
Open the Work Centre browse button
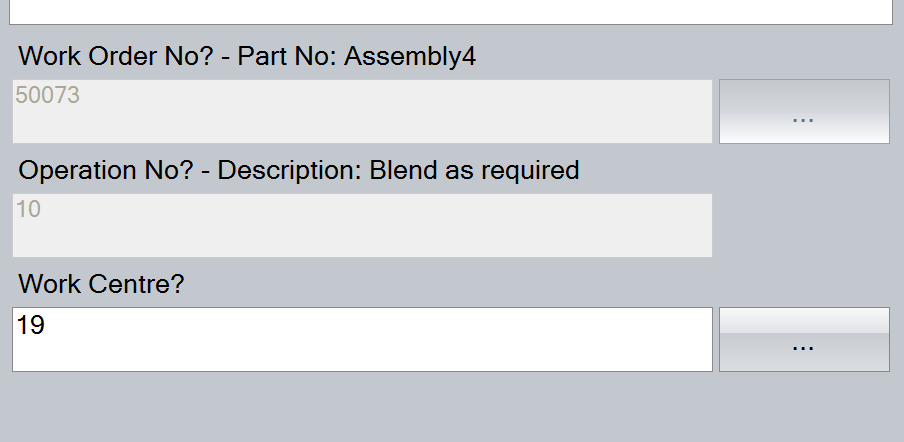click(x=803, y=339)
